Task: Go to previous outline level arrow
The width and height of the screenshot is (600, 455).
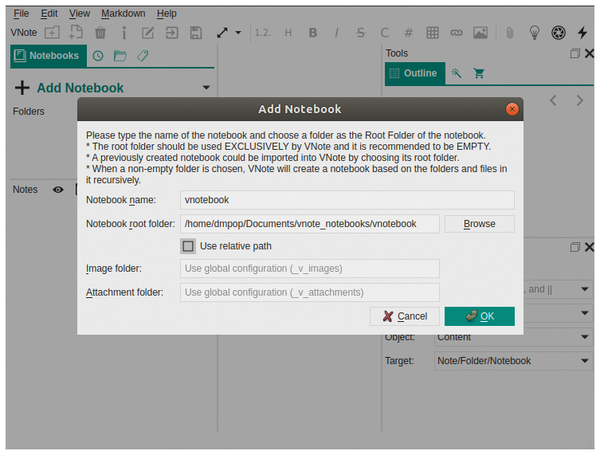Action: pyautogui.click(x=553, y=101)
